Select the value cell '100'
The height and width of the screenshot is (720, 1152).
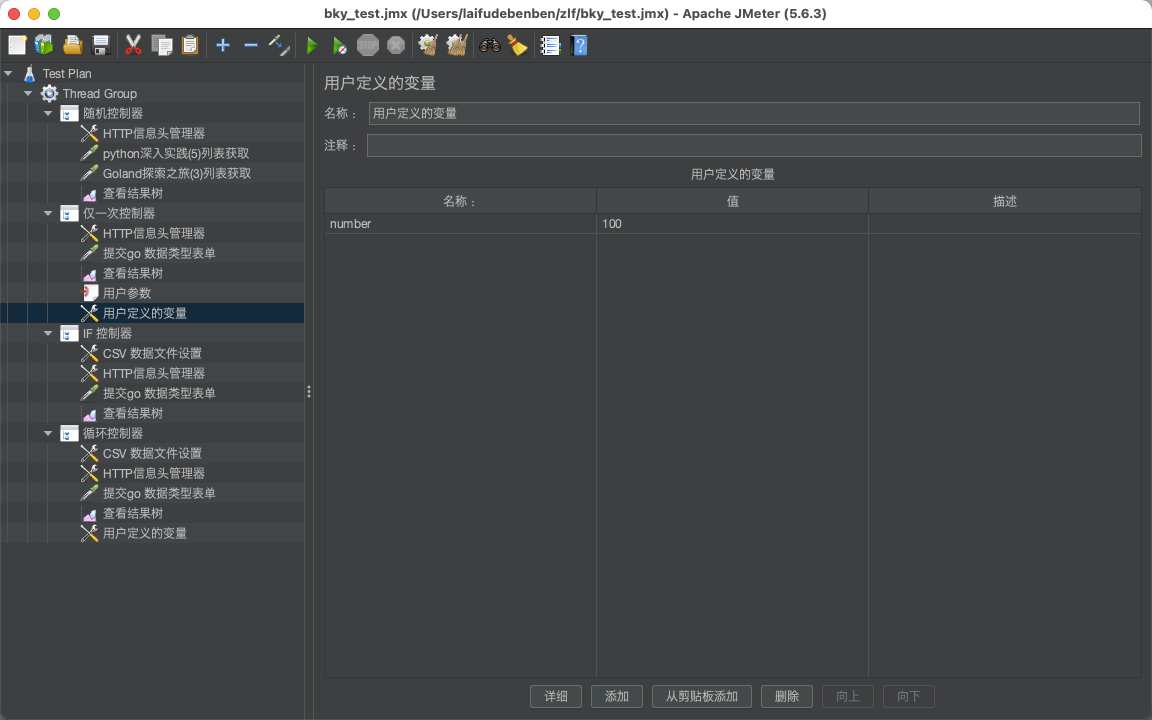[732, 223]
